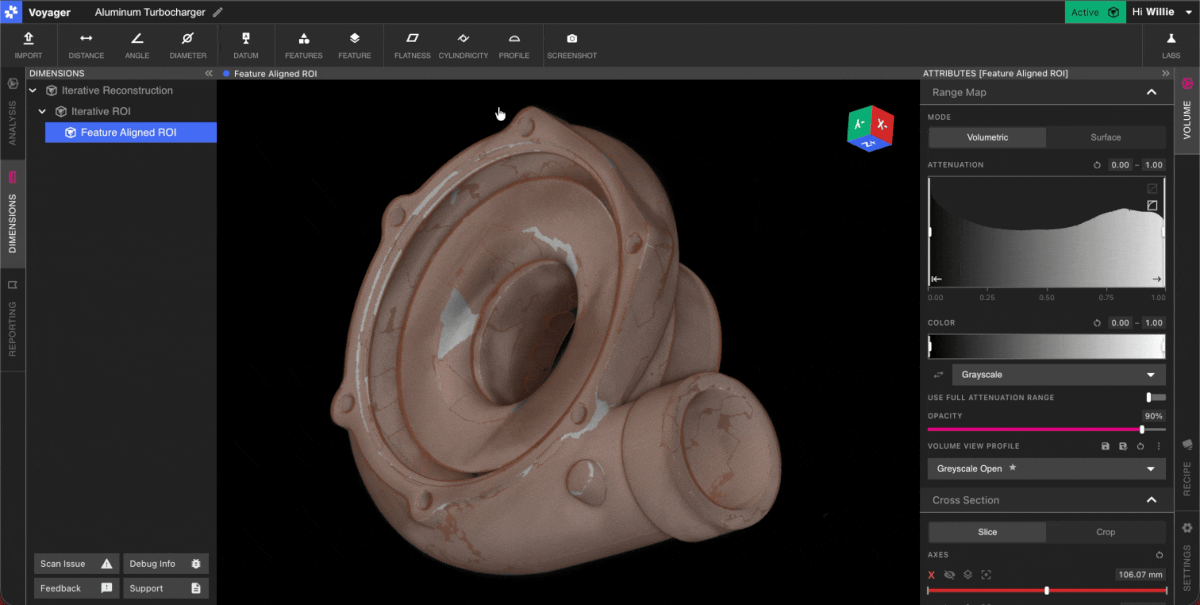Viewport: 1200px width, 605px height.
Task: Collapse the Iterative Reconstruction tree node
Action: [x=33, y=90]
